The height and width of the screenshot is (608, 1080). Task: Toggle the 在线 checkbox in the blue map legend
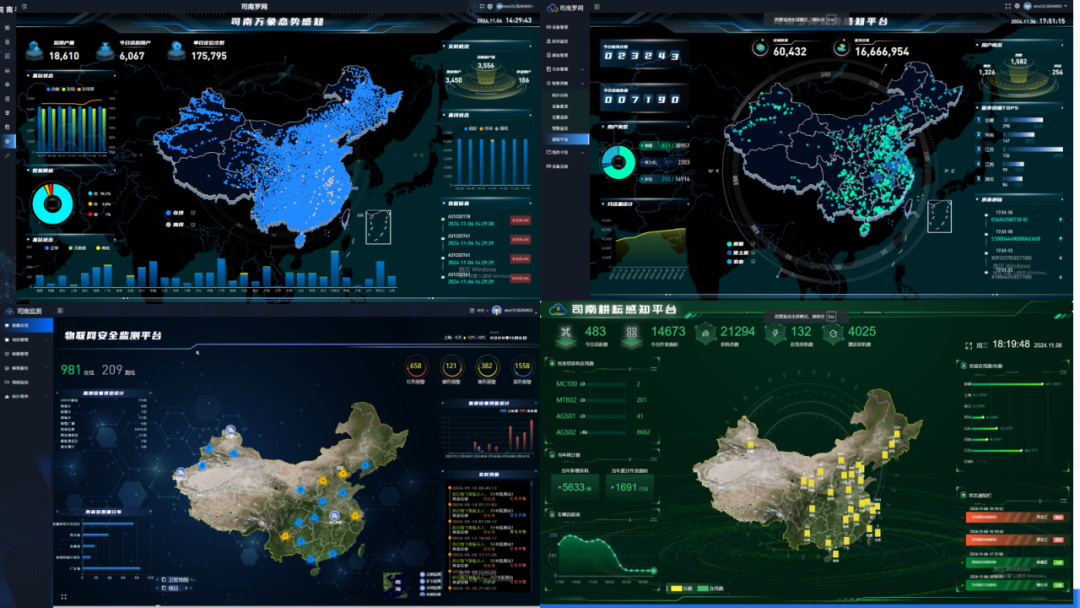pos(169,213)
